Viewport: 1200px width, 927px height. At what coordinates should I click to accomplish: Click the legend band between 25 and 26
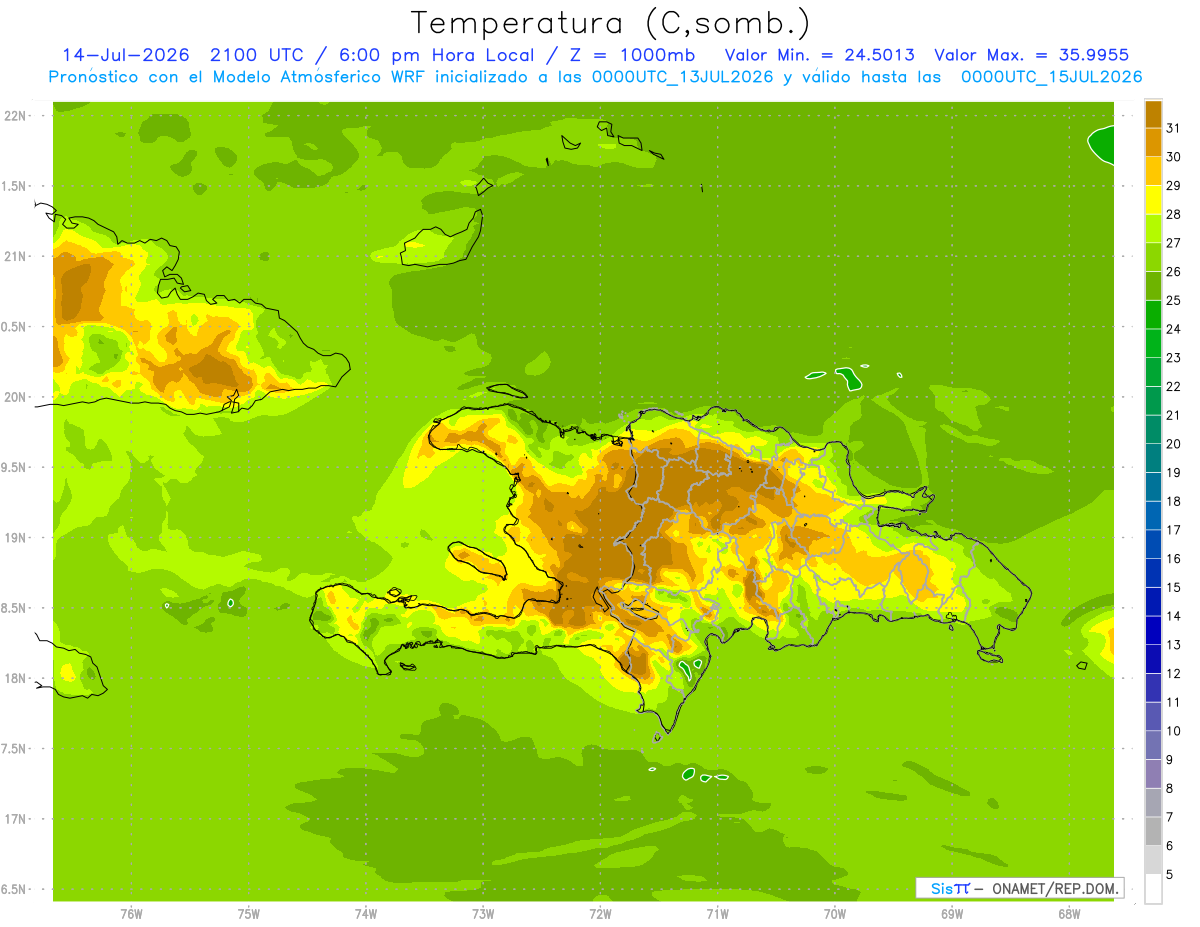click(x=1153, y=286)
